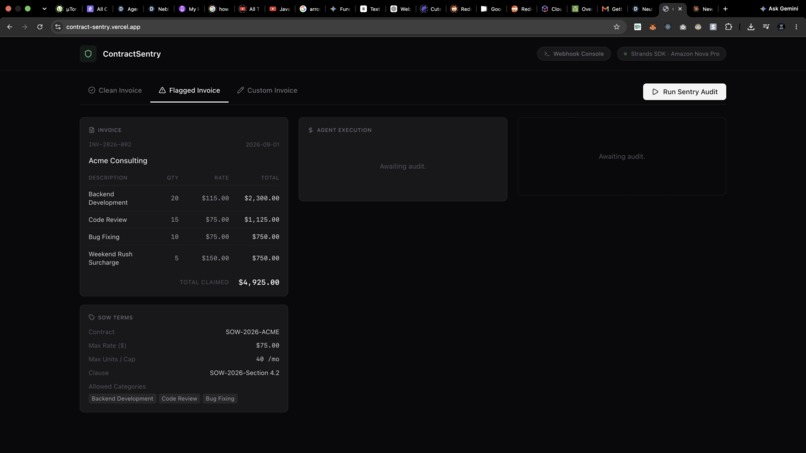Click the Code Review line item row
This screenshot has width=806, height=453.
(184, 220)
